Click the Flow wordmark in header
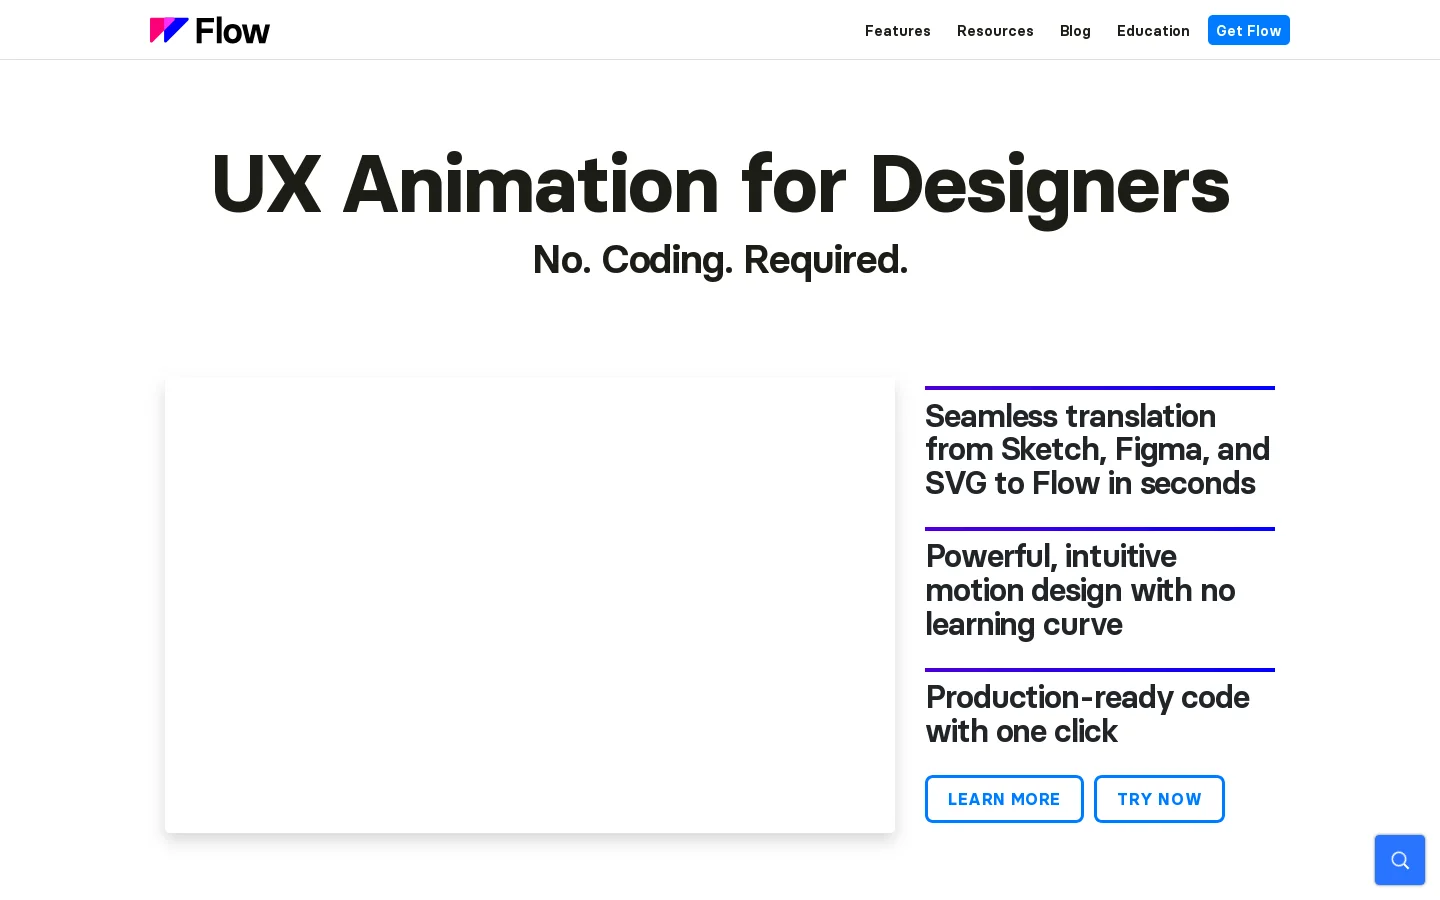Viewport: 1440px width, 900px height. (232, 31)
